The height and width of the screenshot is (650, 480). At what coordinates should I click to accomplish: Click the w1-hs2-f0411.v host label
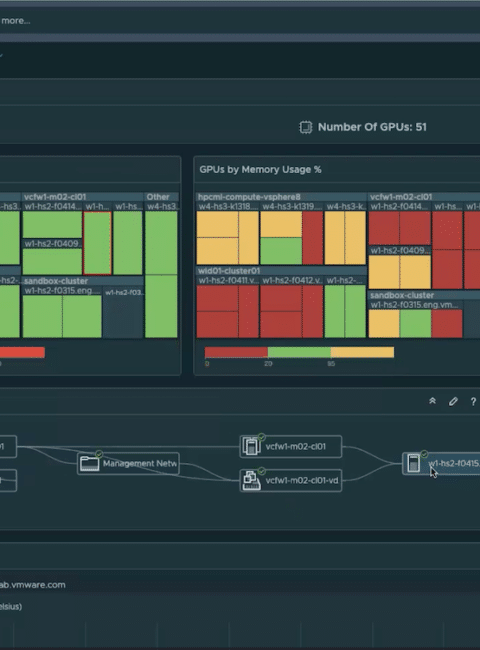(228, 280)
